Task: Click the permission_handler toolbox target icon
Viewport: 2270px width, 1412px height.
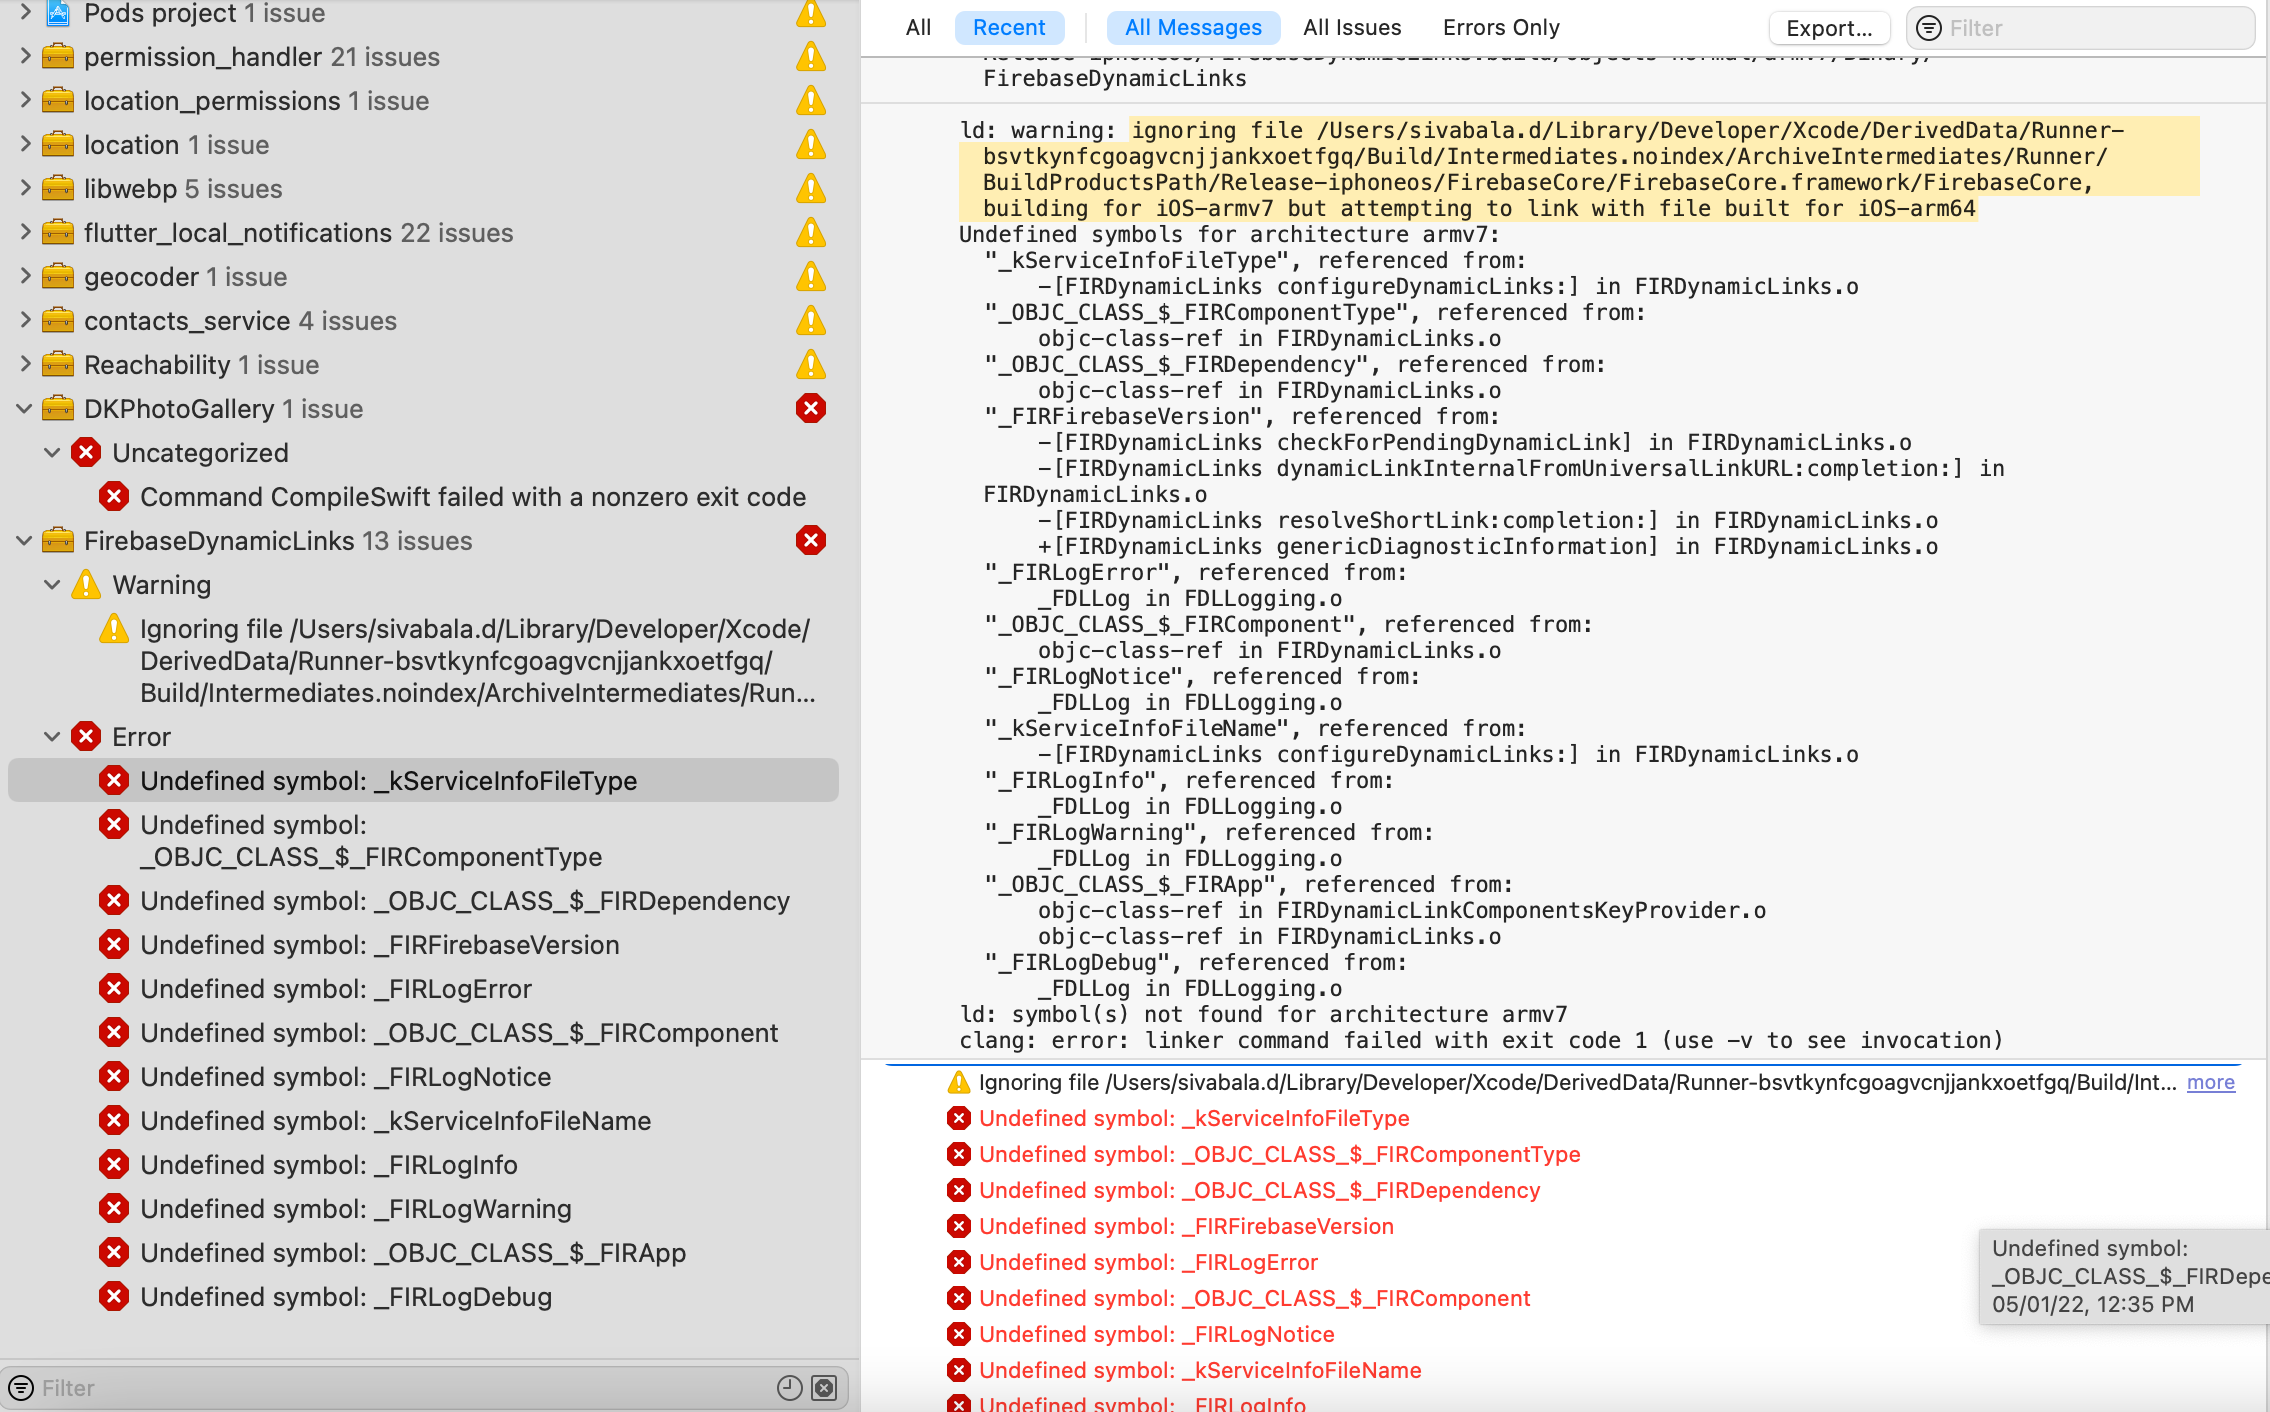Action: [58, 57]
